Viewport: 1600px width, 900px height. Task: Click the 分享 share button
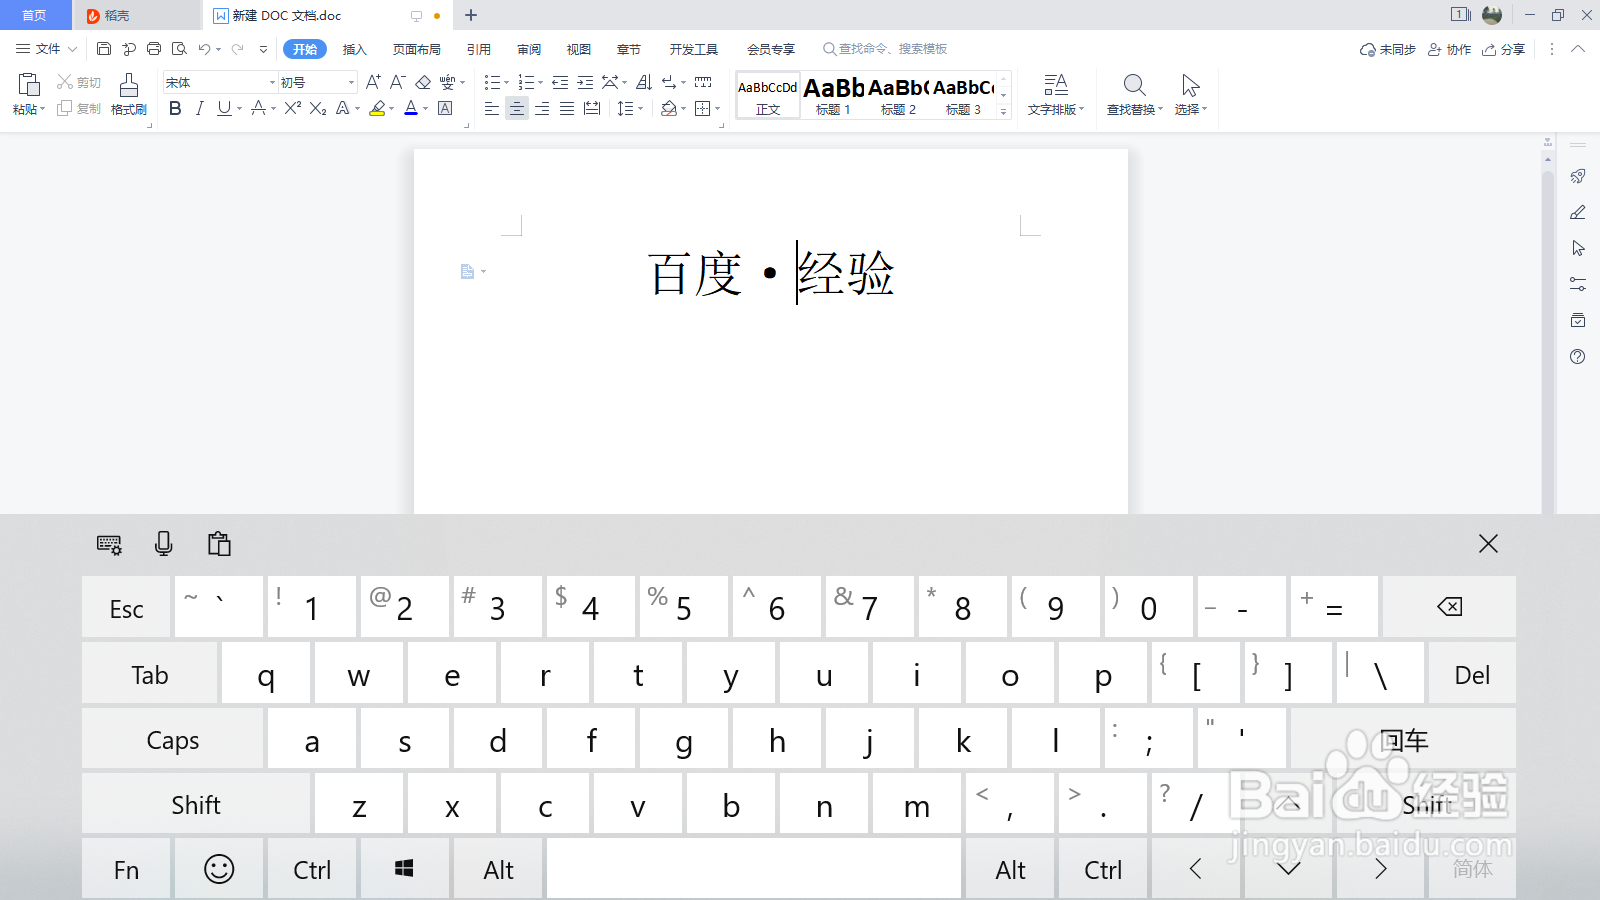(1504, 49)
